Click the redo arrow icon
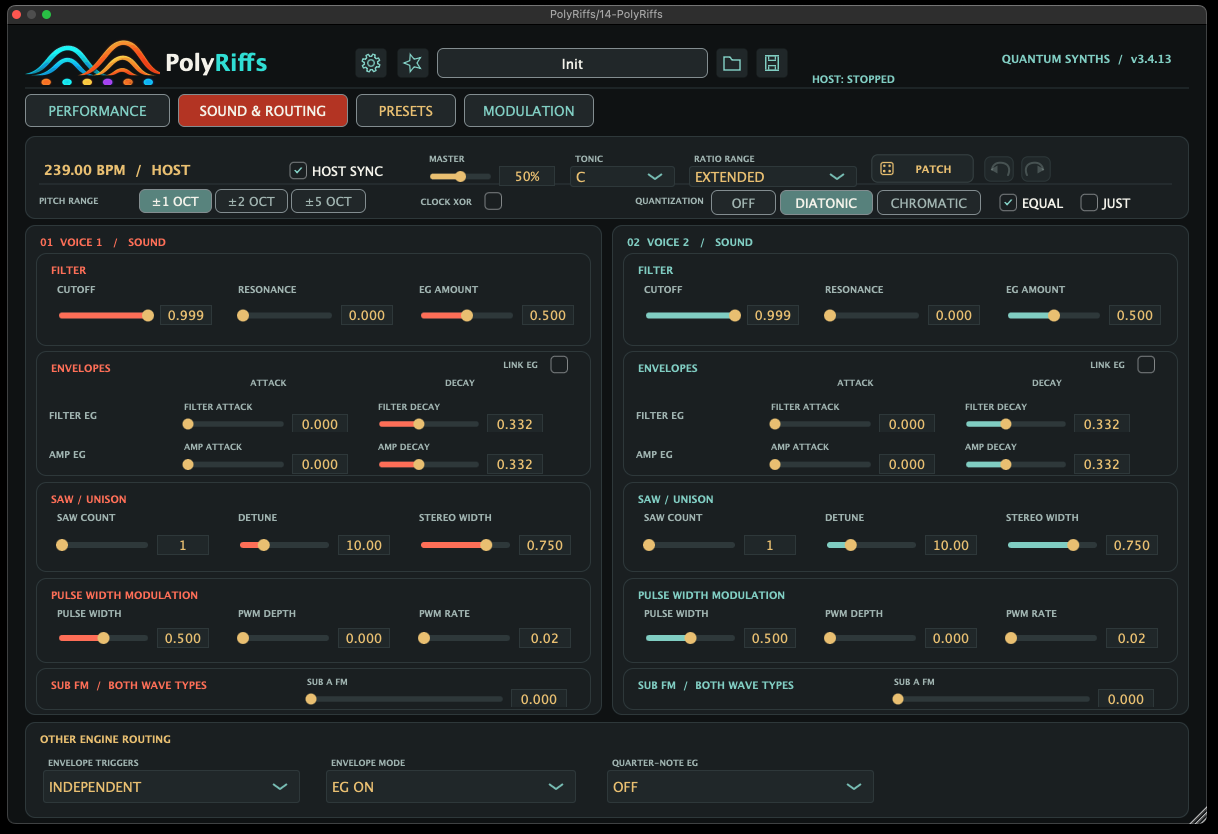The width and height of the screenshot is (1218, 834). pos(1036,169)
